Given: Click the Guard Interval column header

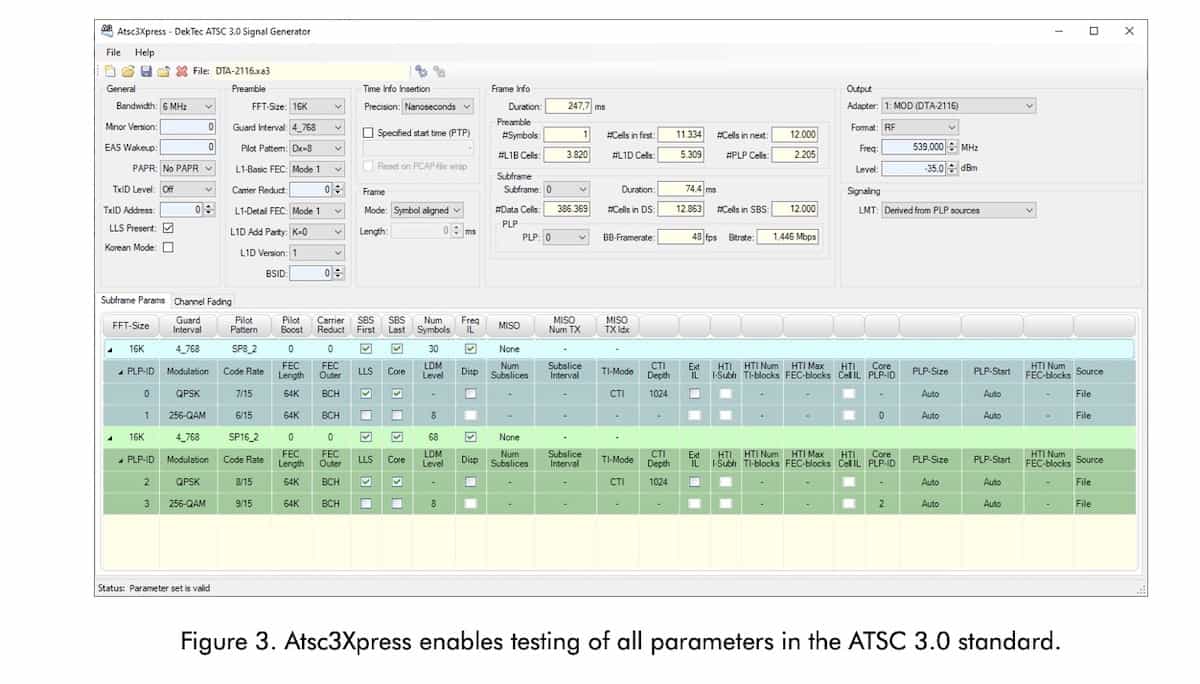Looking at the screenshot, I should tap(187, 325).
